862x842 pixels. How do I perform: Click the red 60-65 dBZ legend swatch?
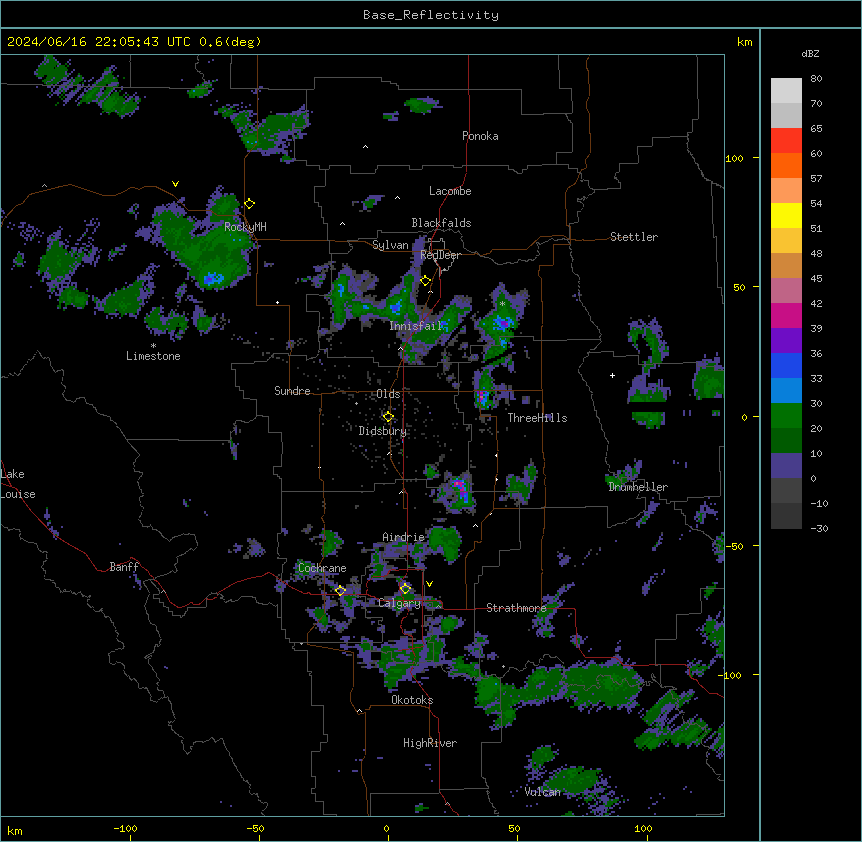tap(786, 141)
